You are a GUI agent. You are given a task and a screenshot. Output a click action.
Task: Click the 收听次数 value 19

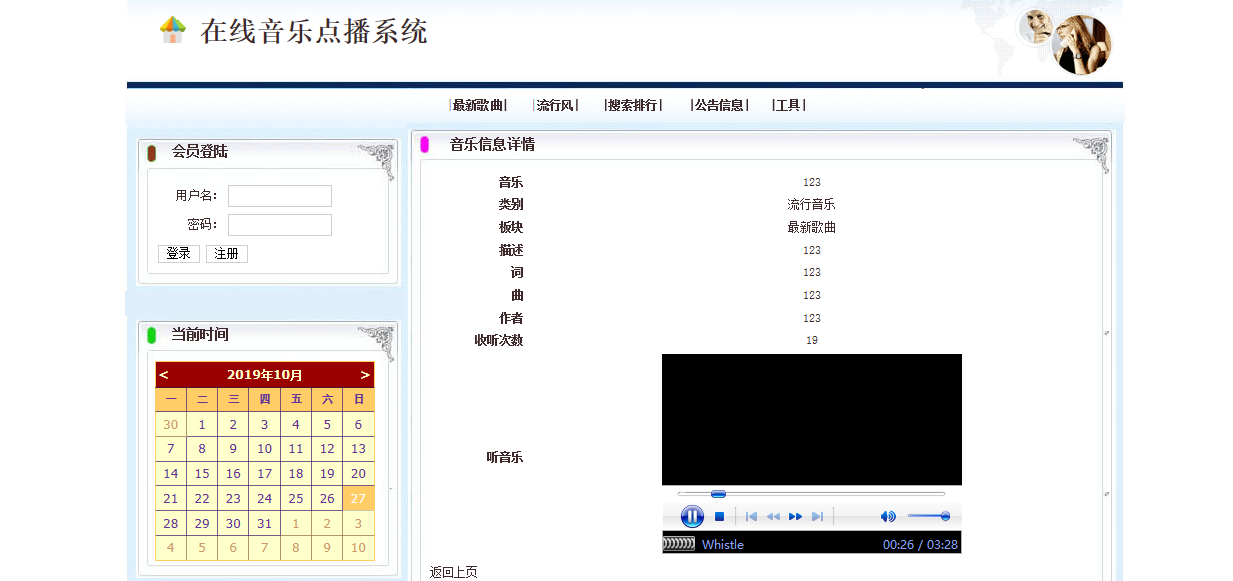(x=812, y=341)
